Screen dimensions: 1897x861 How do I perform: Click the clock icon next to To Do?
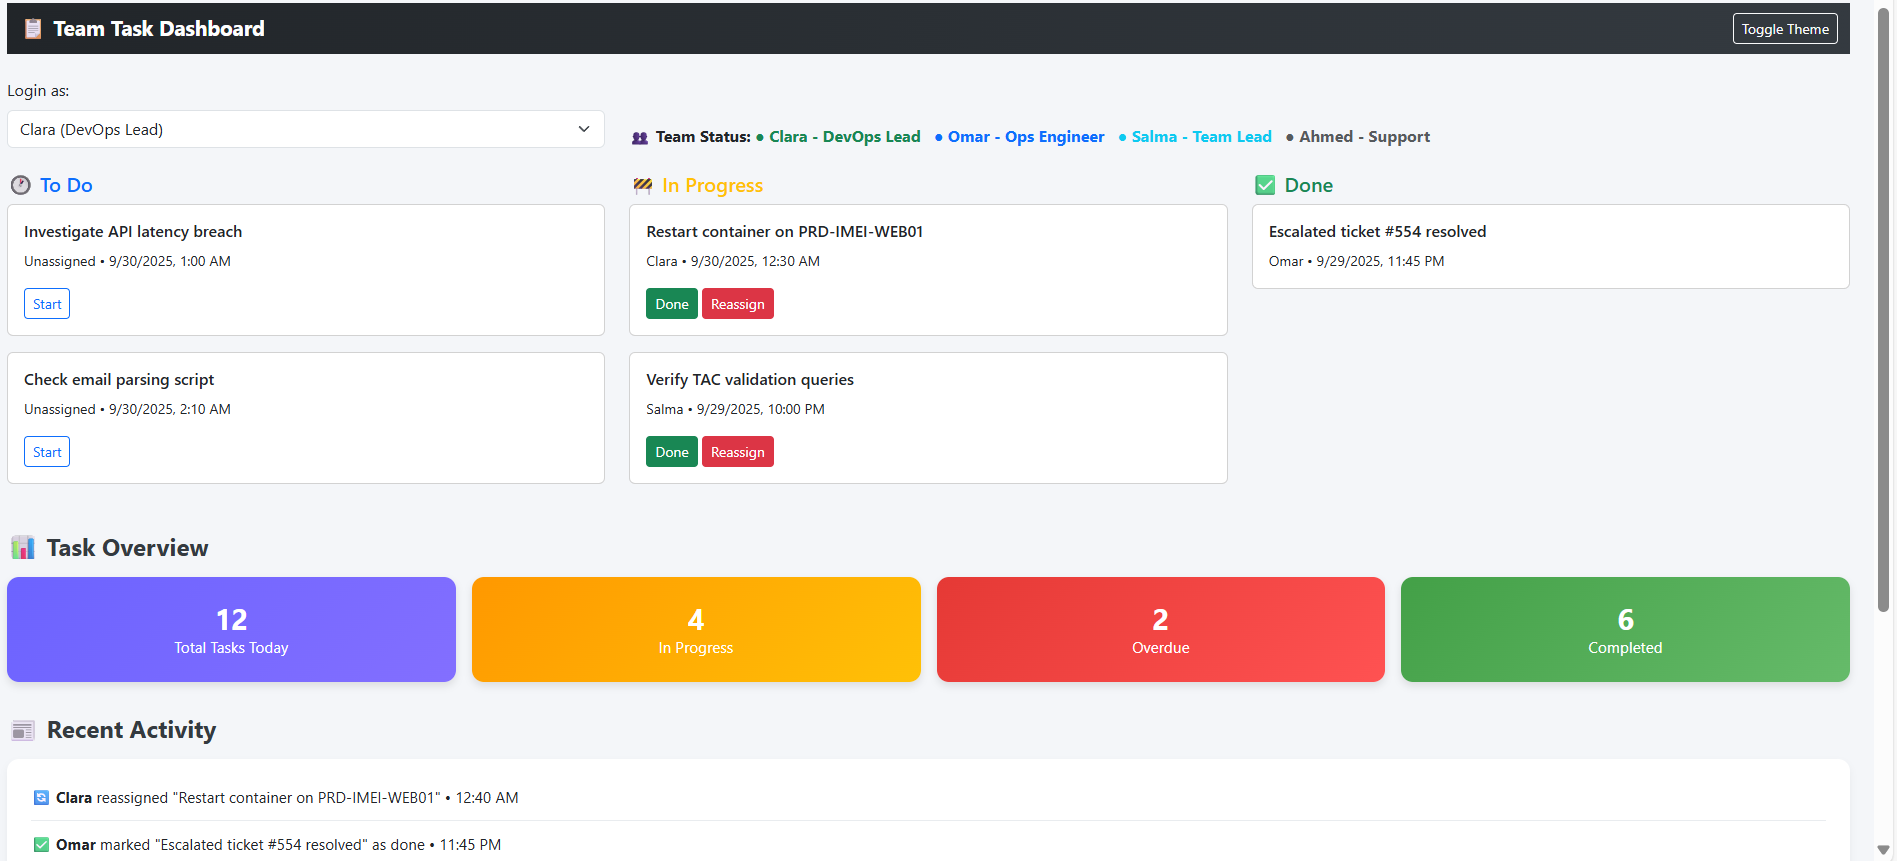coord(20,185)
